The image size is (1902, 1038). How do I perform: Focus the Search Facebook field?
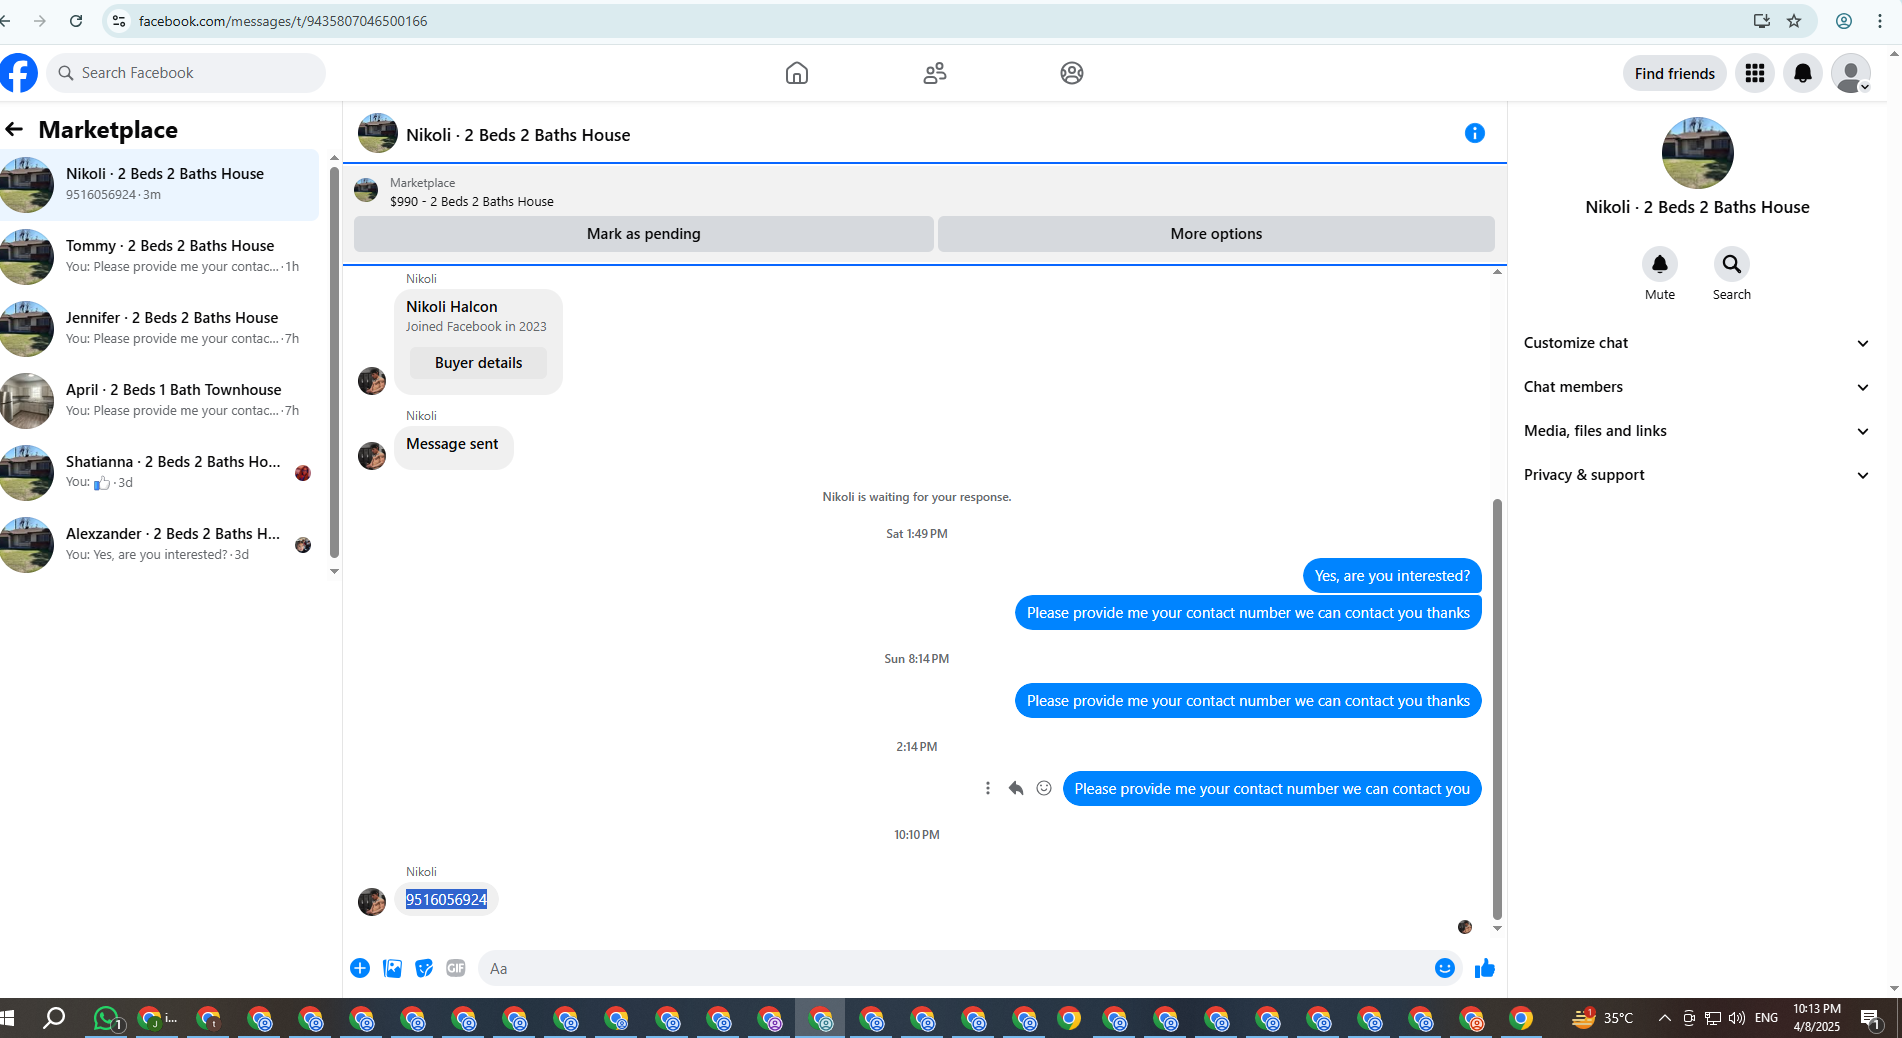point(186,73)
